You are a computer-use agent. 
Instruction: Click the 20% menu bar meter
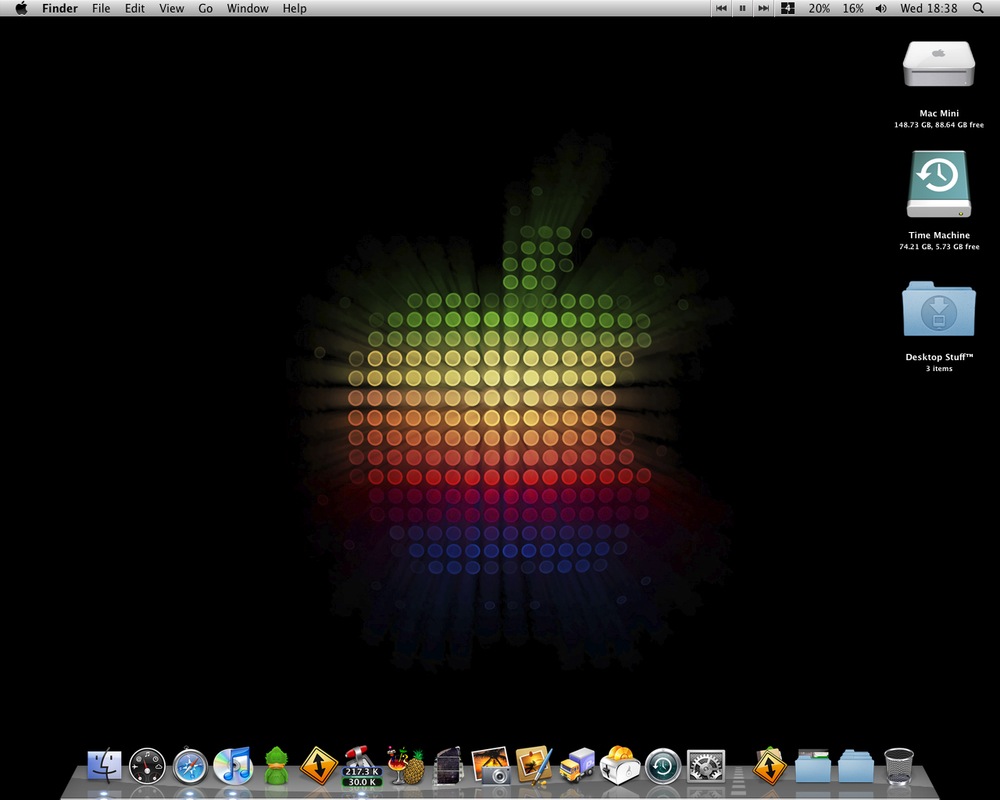[819, 8]
